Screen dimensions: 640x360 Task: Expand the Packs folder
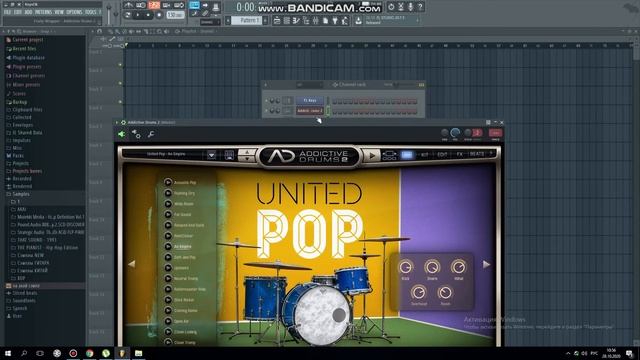[x=18, y=156]
